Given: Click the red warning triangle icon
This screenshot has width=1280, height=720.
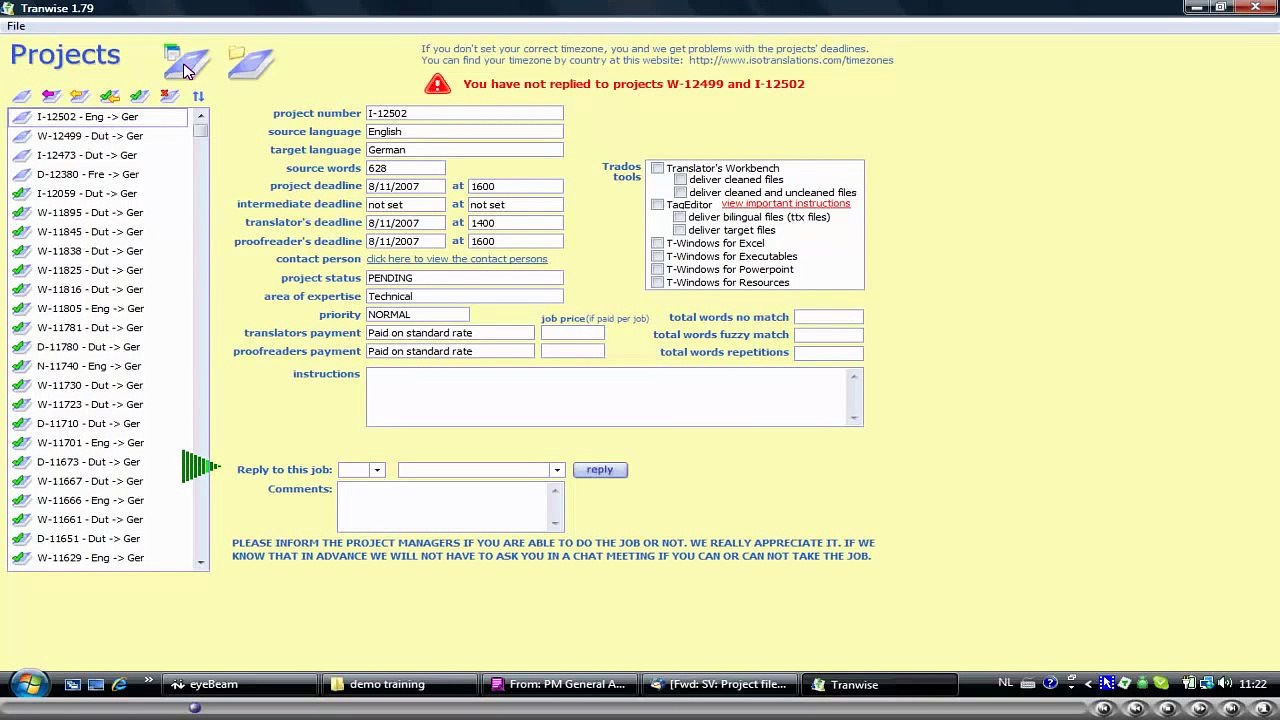Looking at the screenshot, I should tap(437, 84).
